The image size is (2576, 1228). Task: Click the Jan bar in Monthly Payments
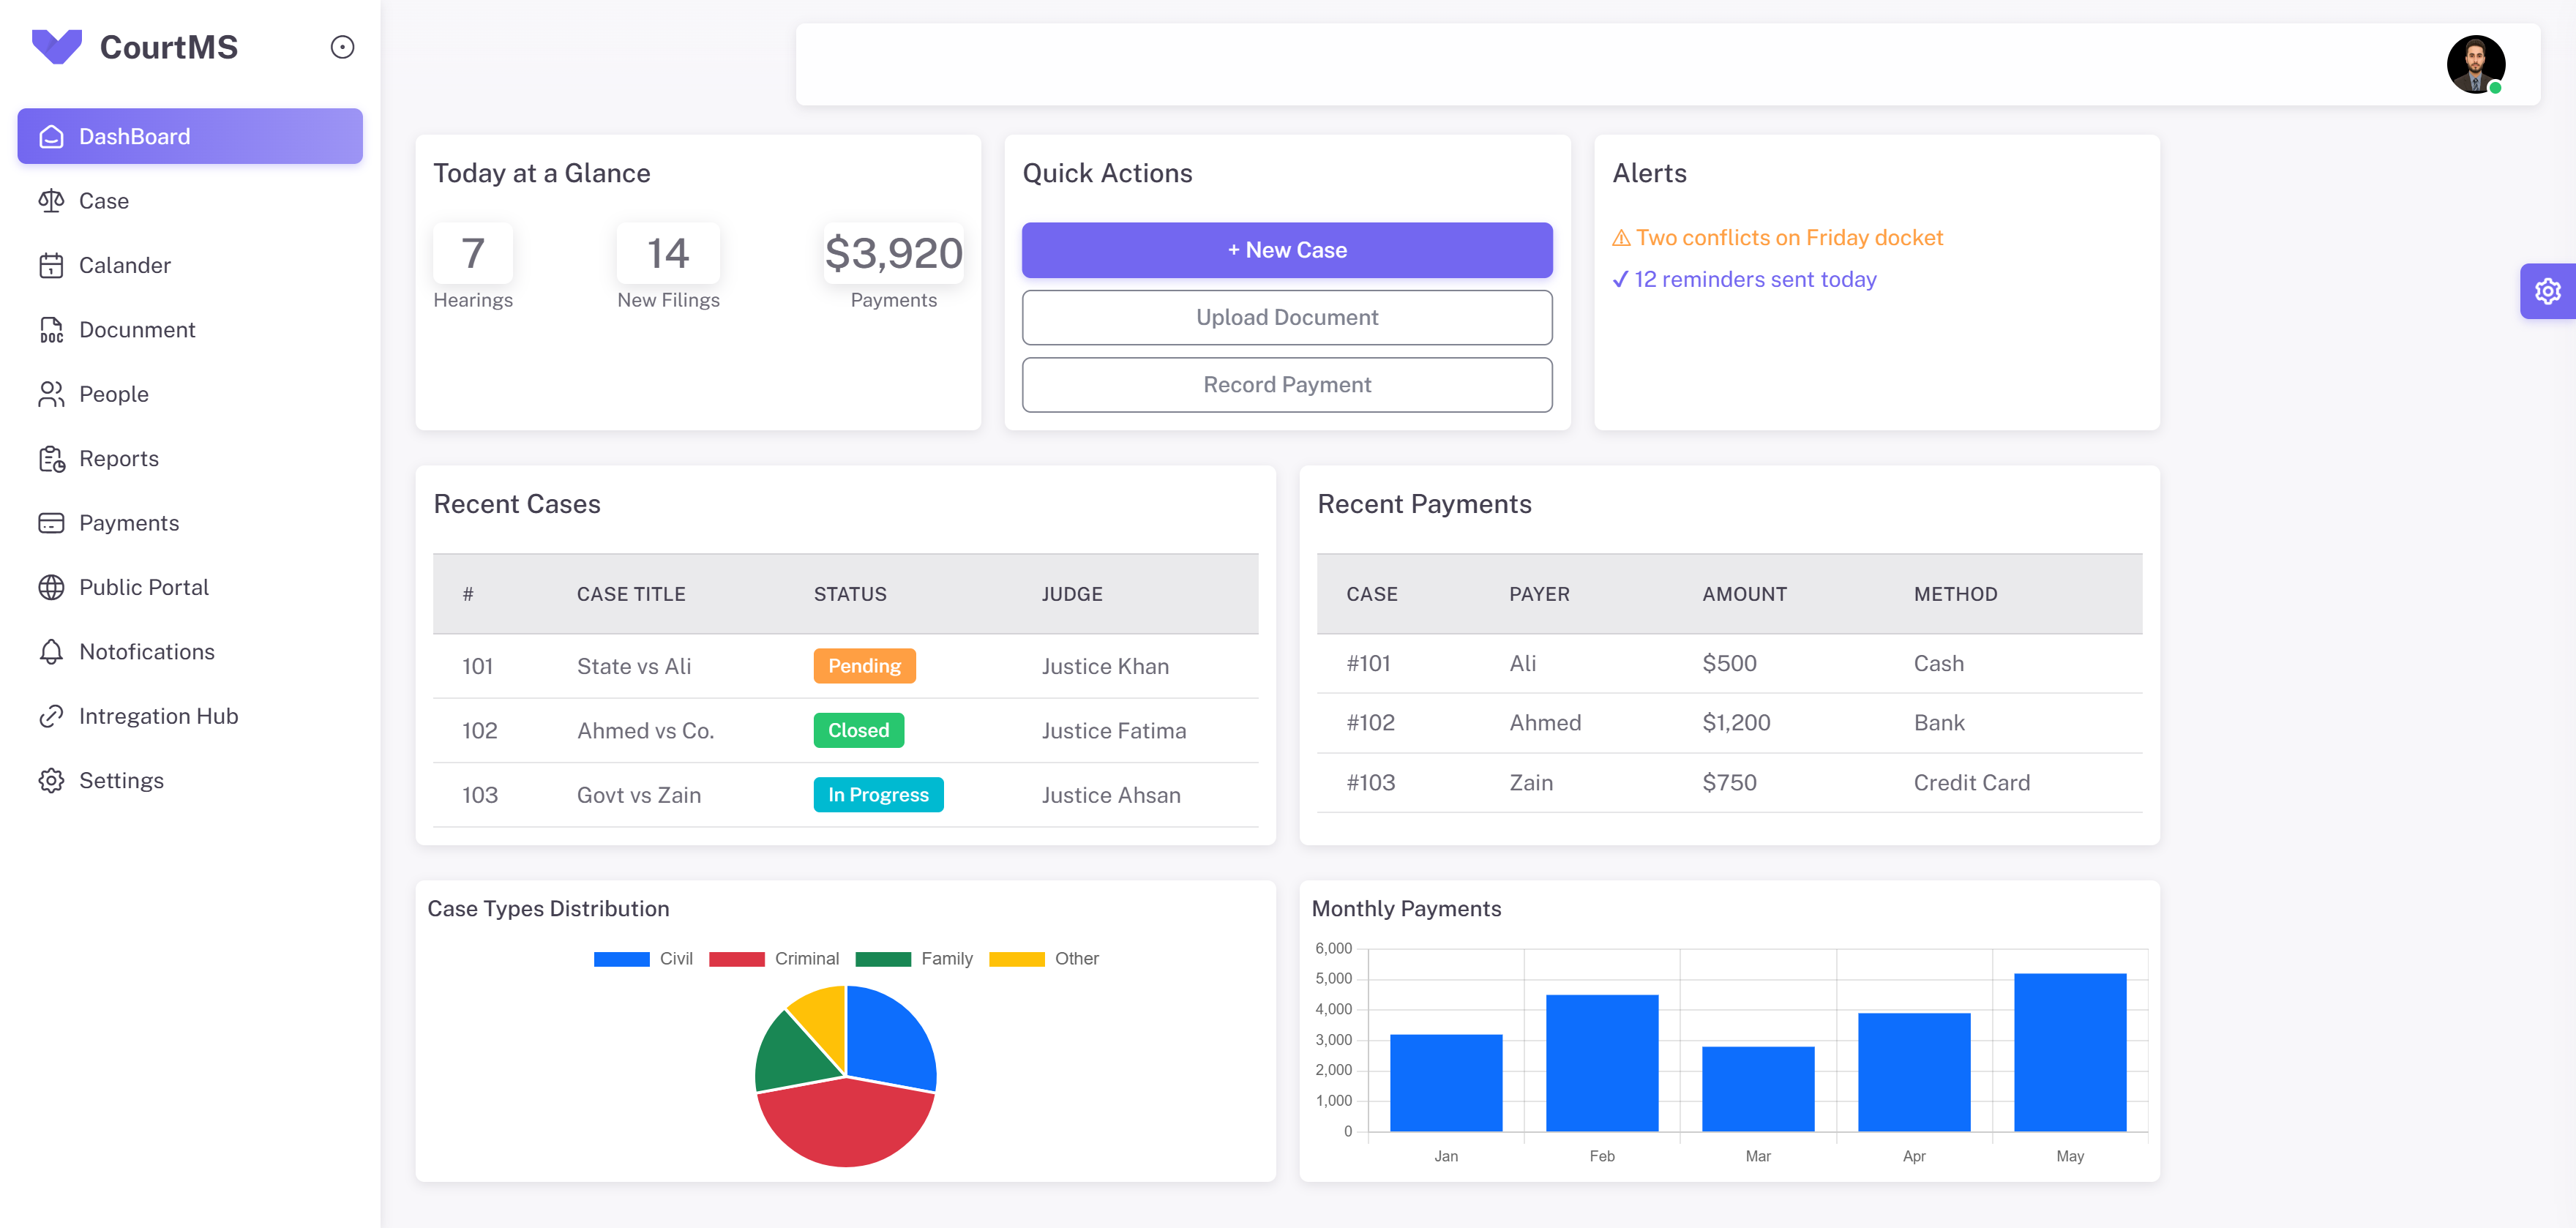(x=1446, y=1083)
